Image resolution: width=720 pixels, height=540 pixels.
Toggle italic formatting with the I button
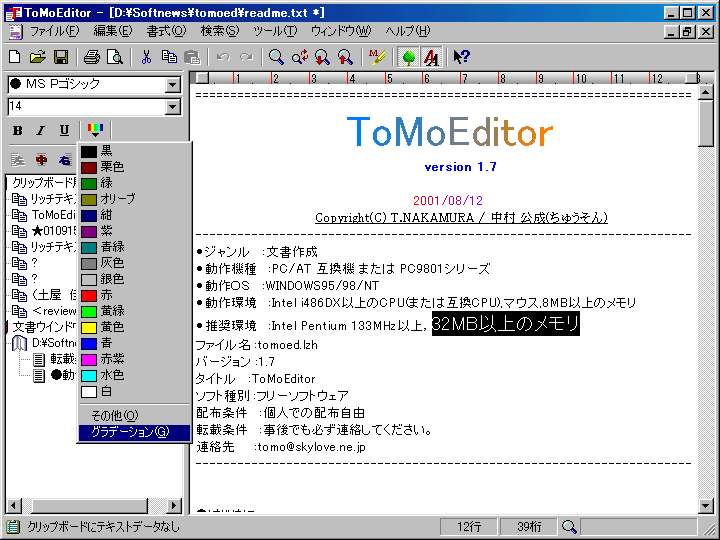41,130
